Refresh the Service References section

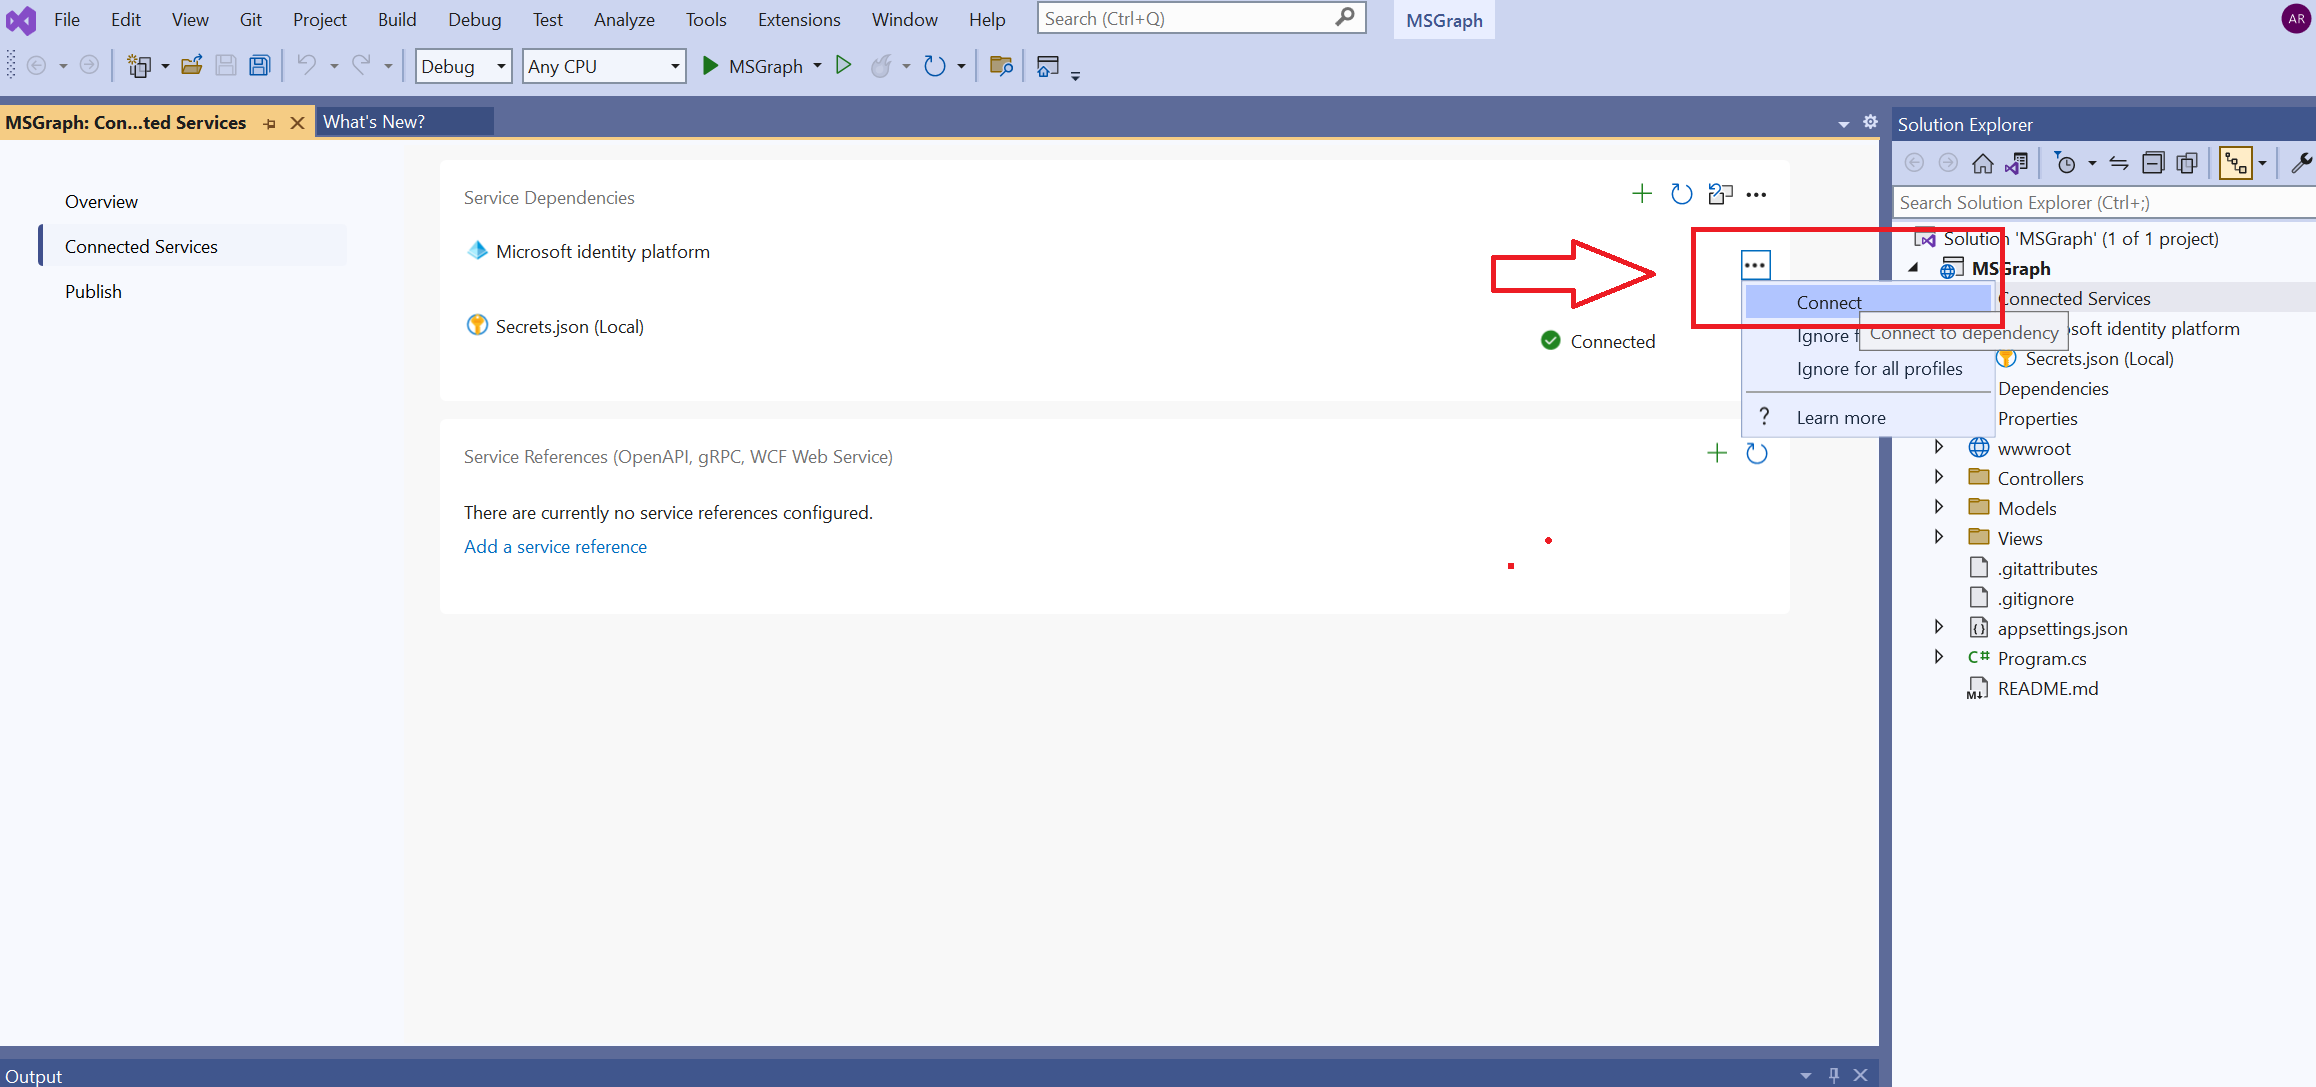click(x=1756, y=453)
